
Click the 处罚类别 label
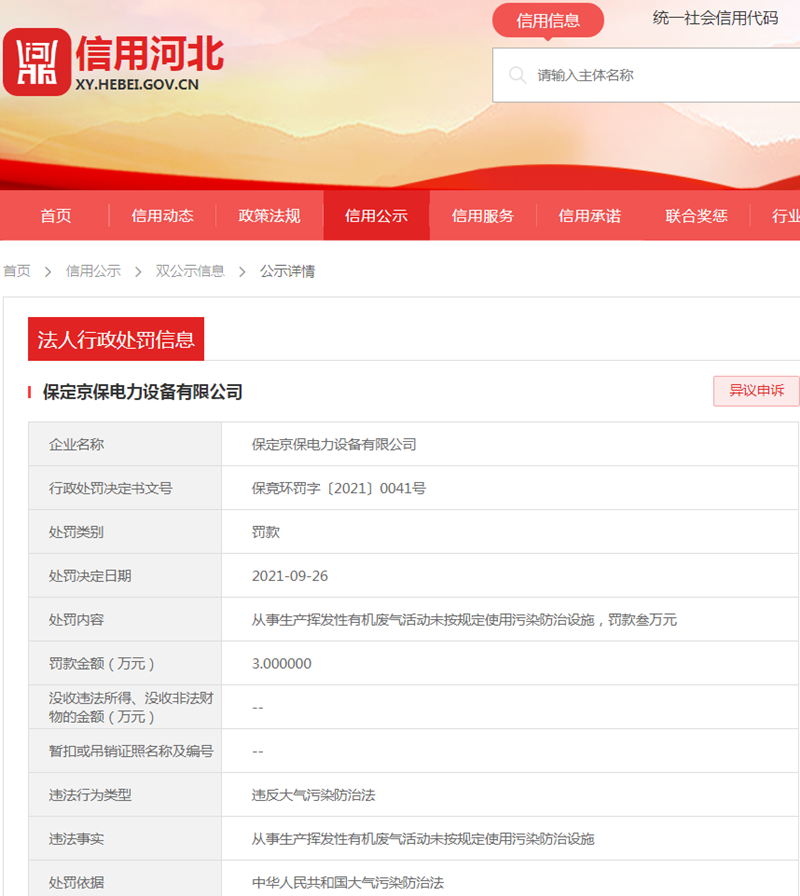77,532
